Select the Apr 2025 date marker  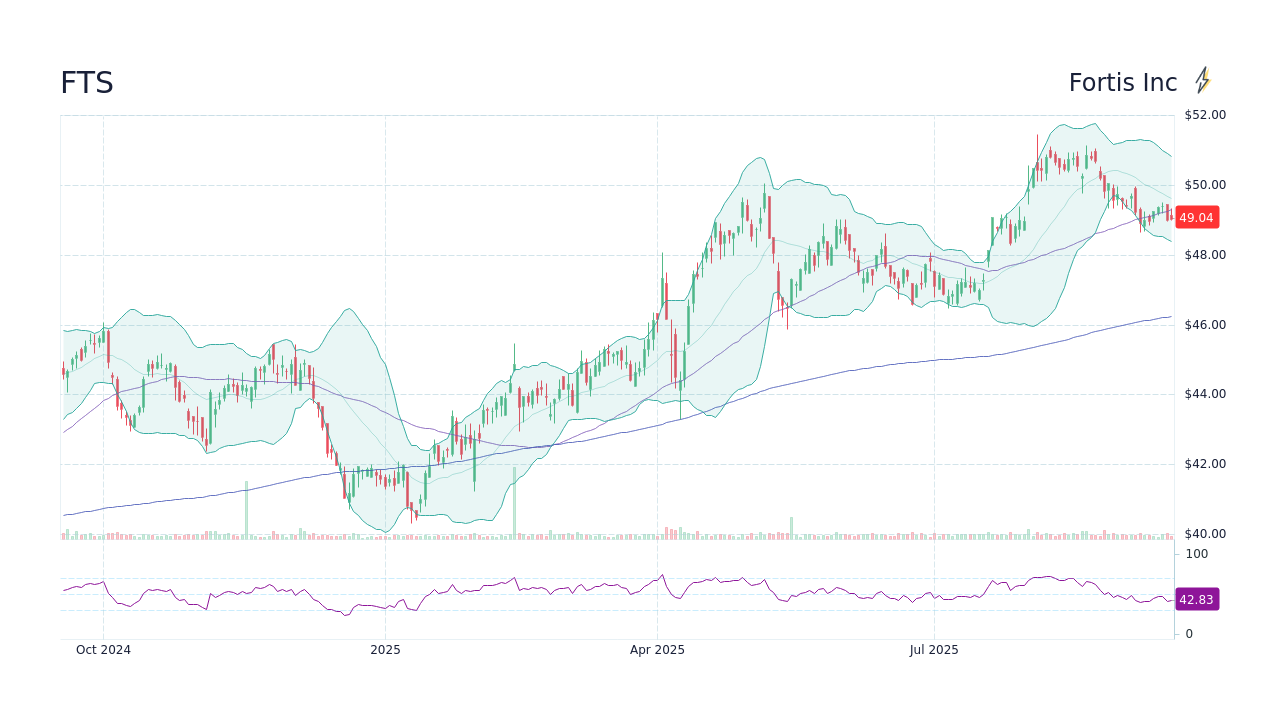[x=659, y=650]
